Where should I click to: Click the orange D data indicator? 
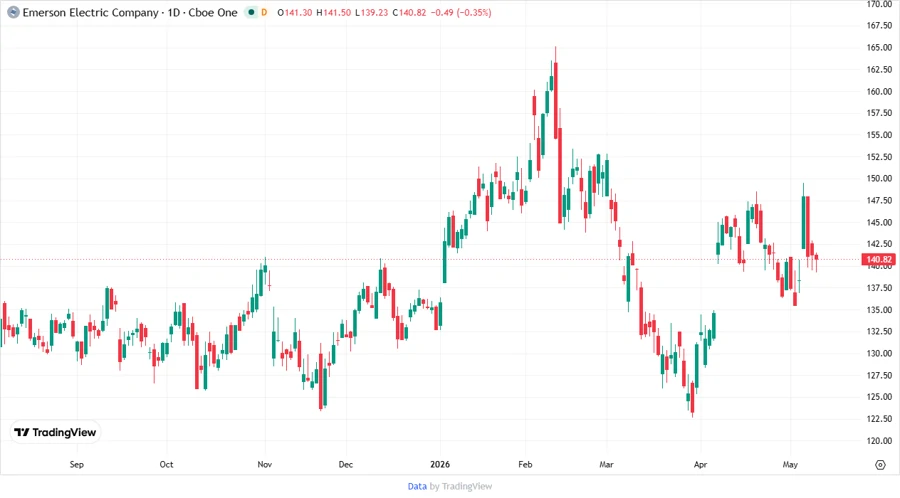264,13
